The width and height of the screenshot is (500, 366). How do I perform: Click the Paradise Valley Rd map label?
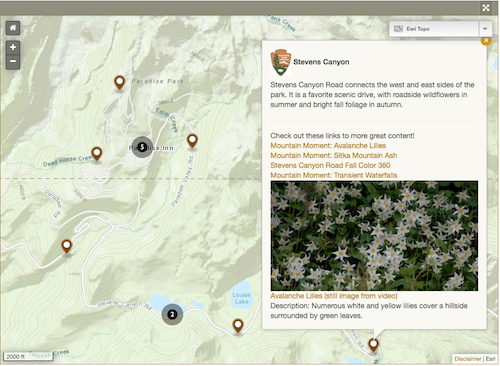tap(182, 181)
